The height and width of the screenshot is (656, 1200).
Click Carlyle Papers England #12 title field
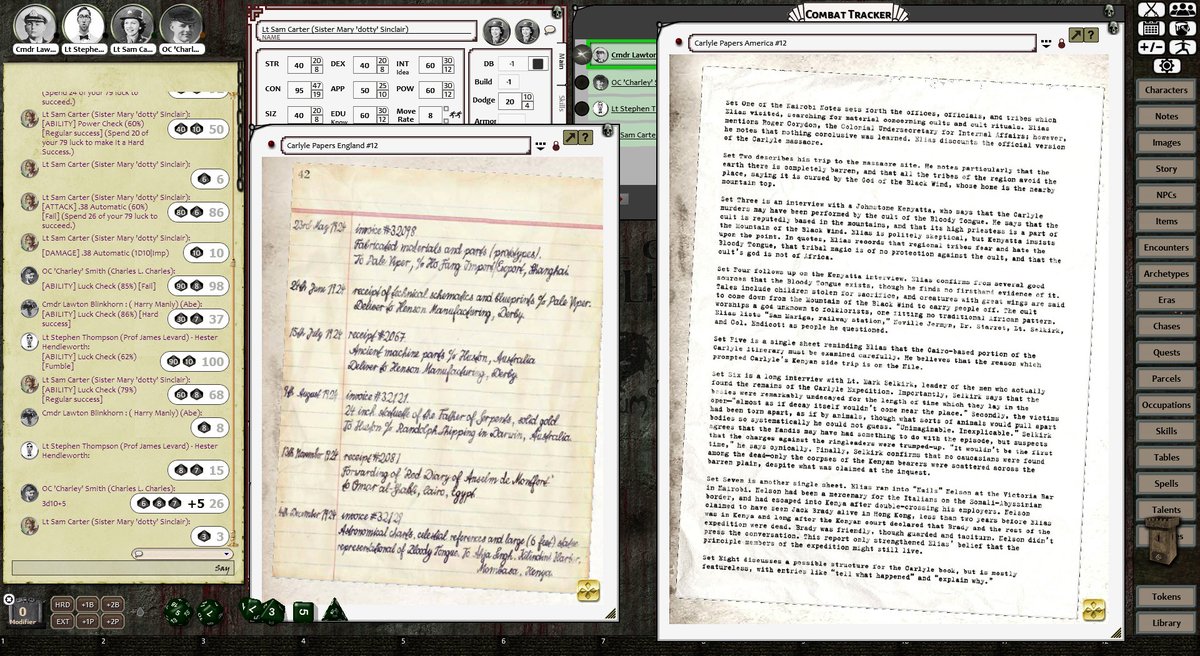tap(404, 145)
